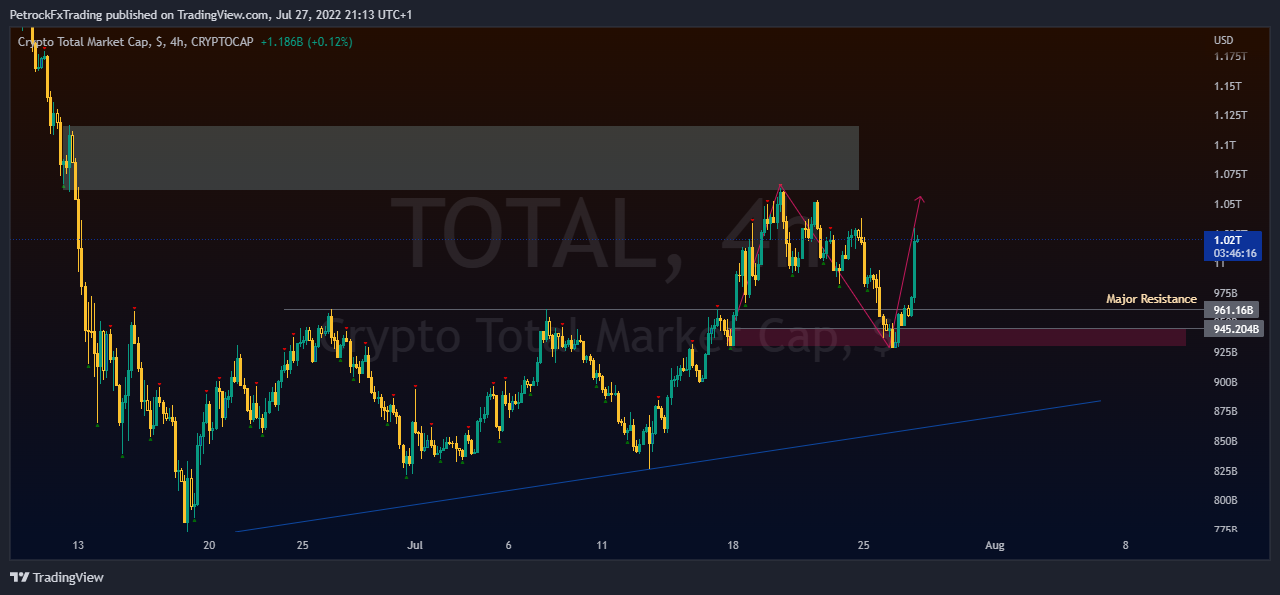
Task: Open the USD currency label on the price axis
Action: pyautogui.click(x=1223, y=40)
